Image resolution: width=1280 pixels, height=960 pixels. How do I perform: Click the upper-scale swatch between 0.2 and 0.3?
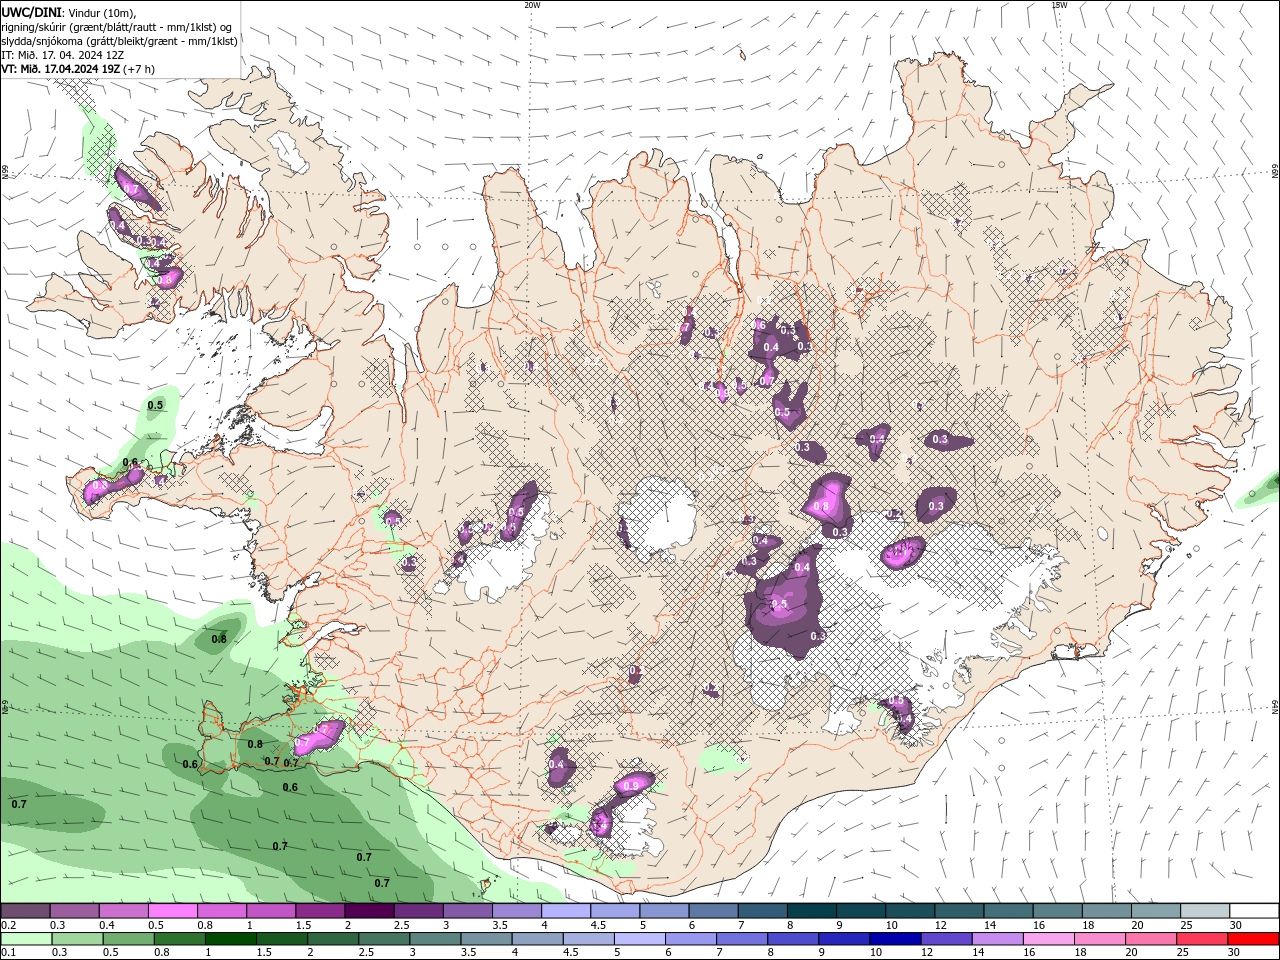click(x=26, y=911)
